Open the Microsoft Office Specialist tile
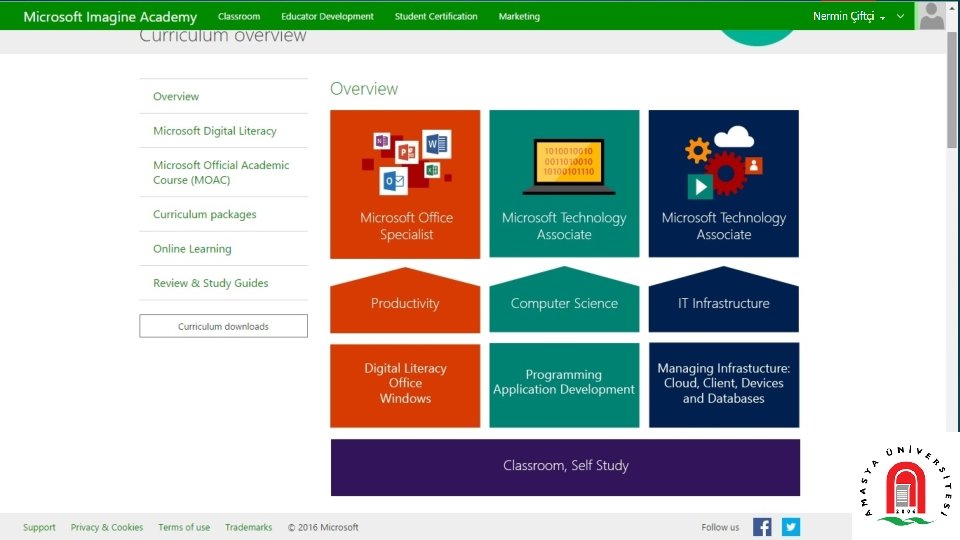The height and width of the screenshot is (540, 960). point(405,184)
